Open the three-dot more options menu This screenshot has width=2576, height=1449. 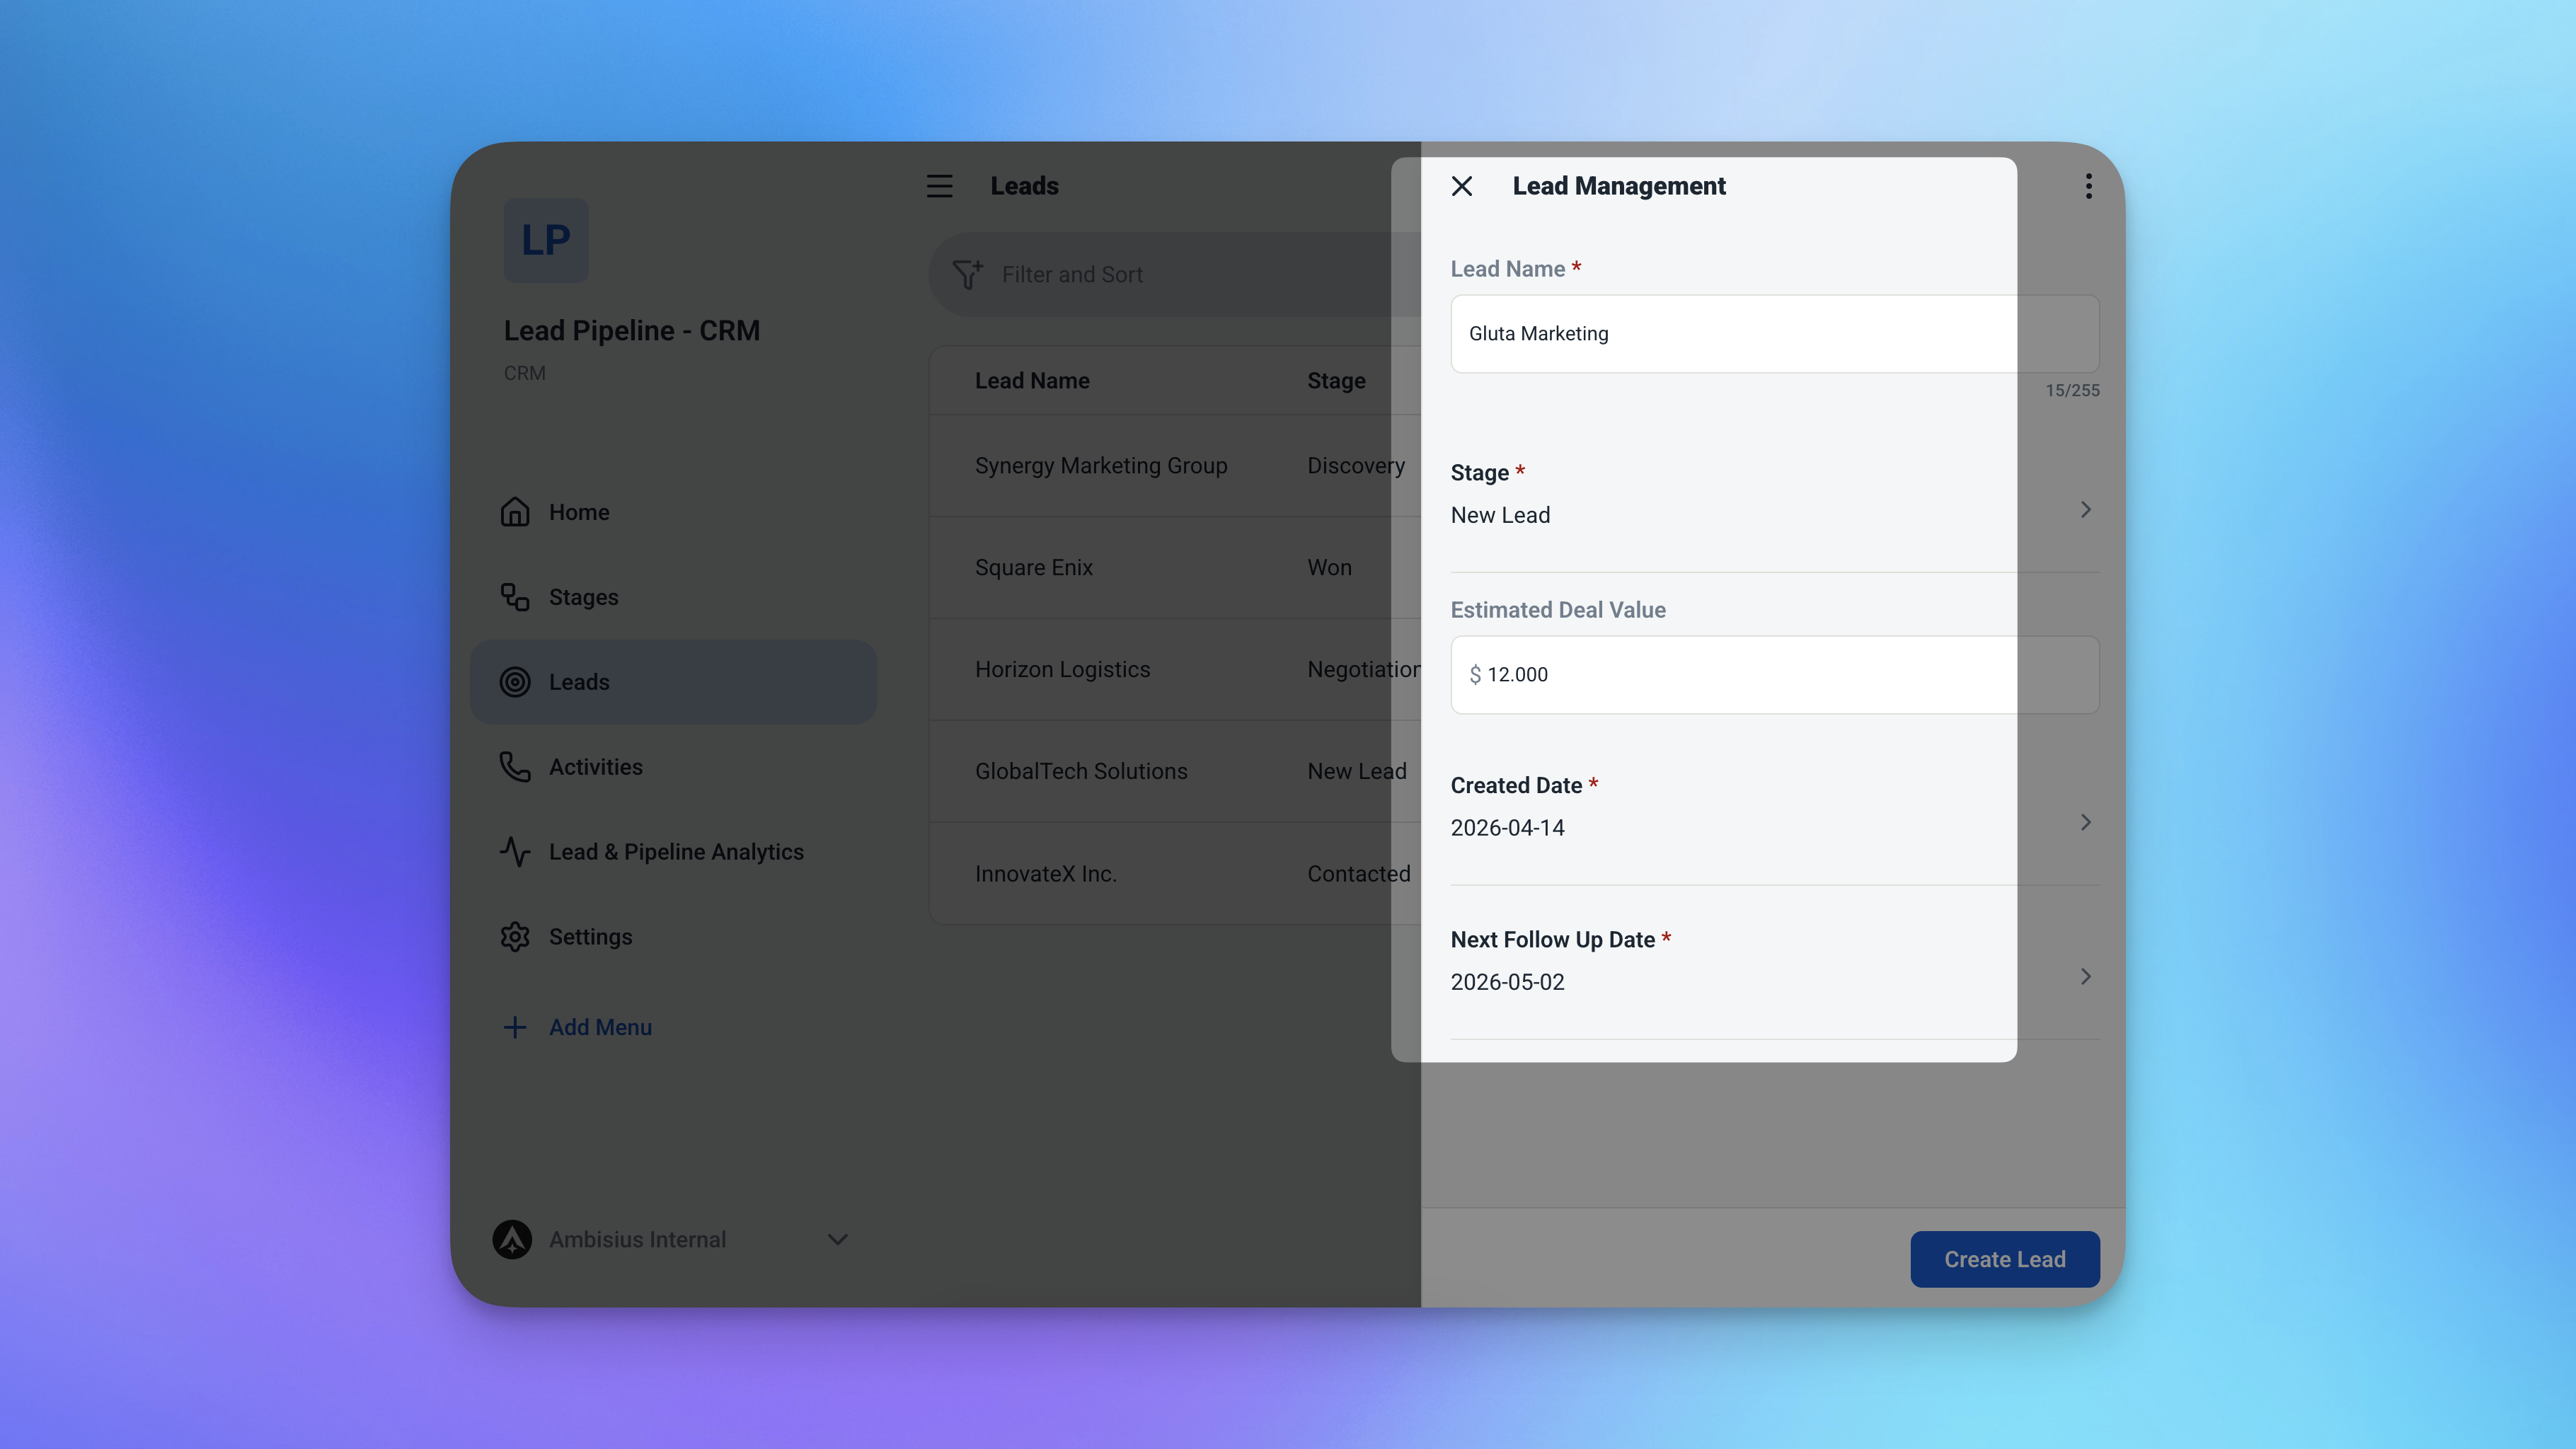pos(2088,186)
